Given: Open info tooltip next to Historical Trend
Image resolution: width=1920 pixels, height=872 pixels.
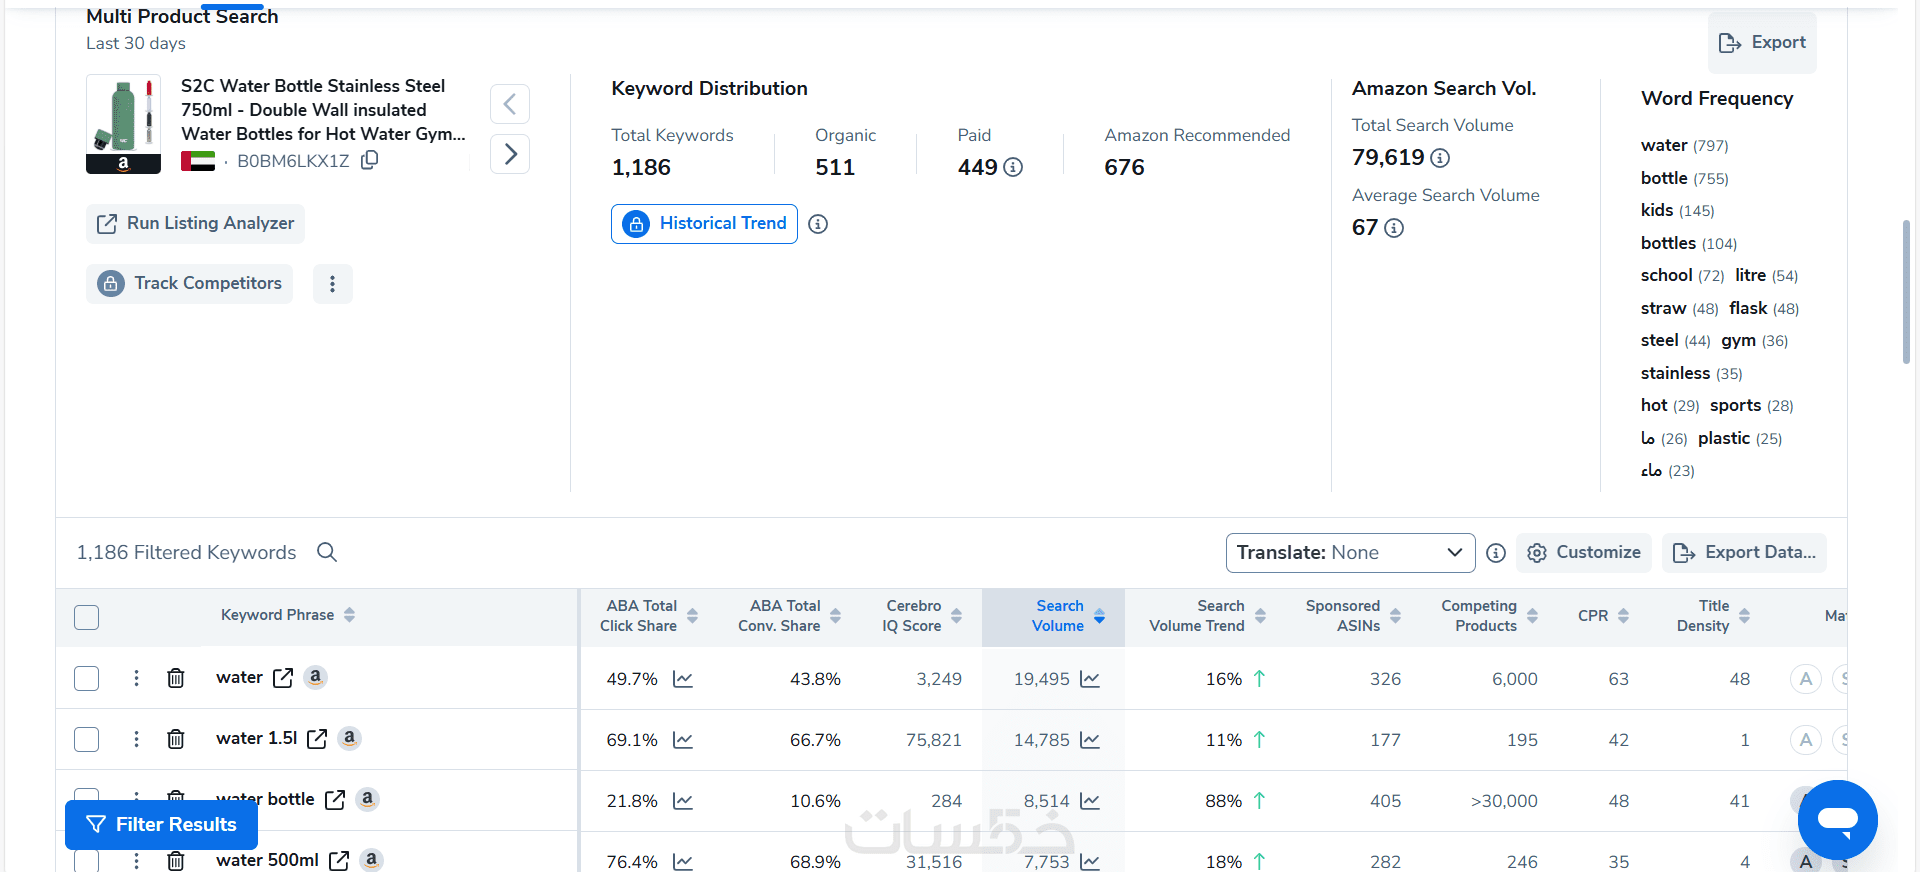Looking at the screenshot, I should click(818, 224).
